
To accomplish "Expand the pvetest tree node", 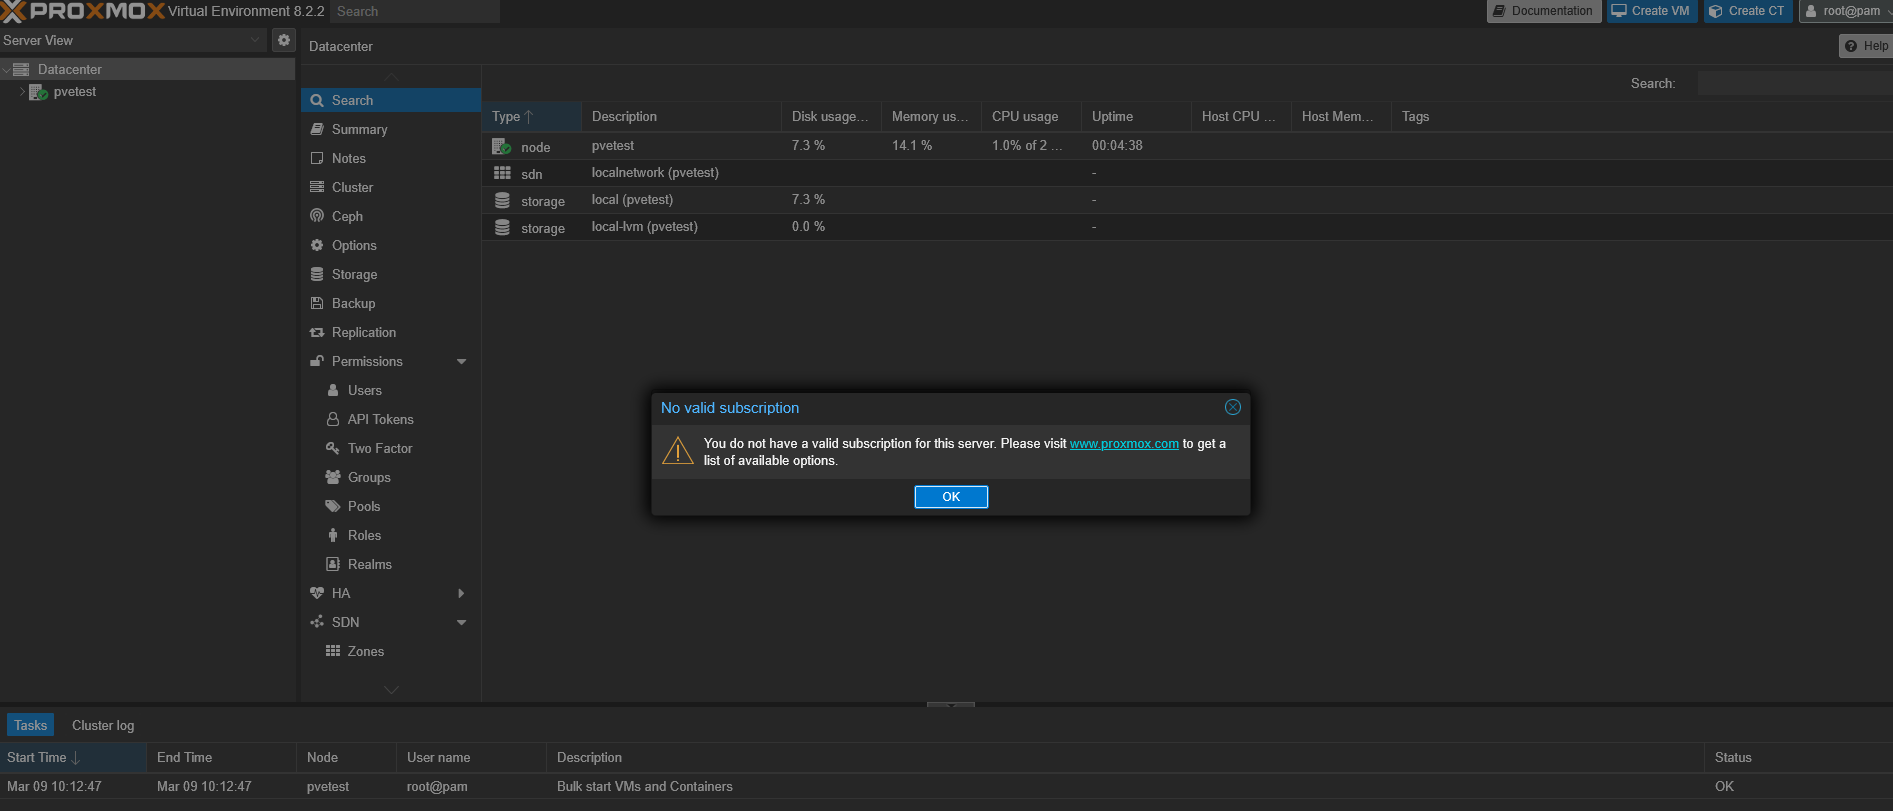I will [22, 92].
